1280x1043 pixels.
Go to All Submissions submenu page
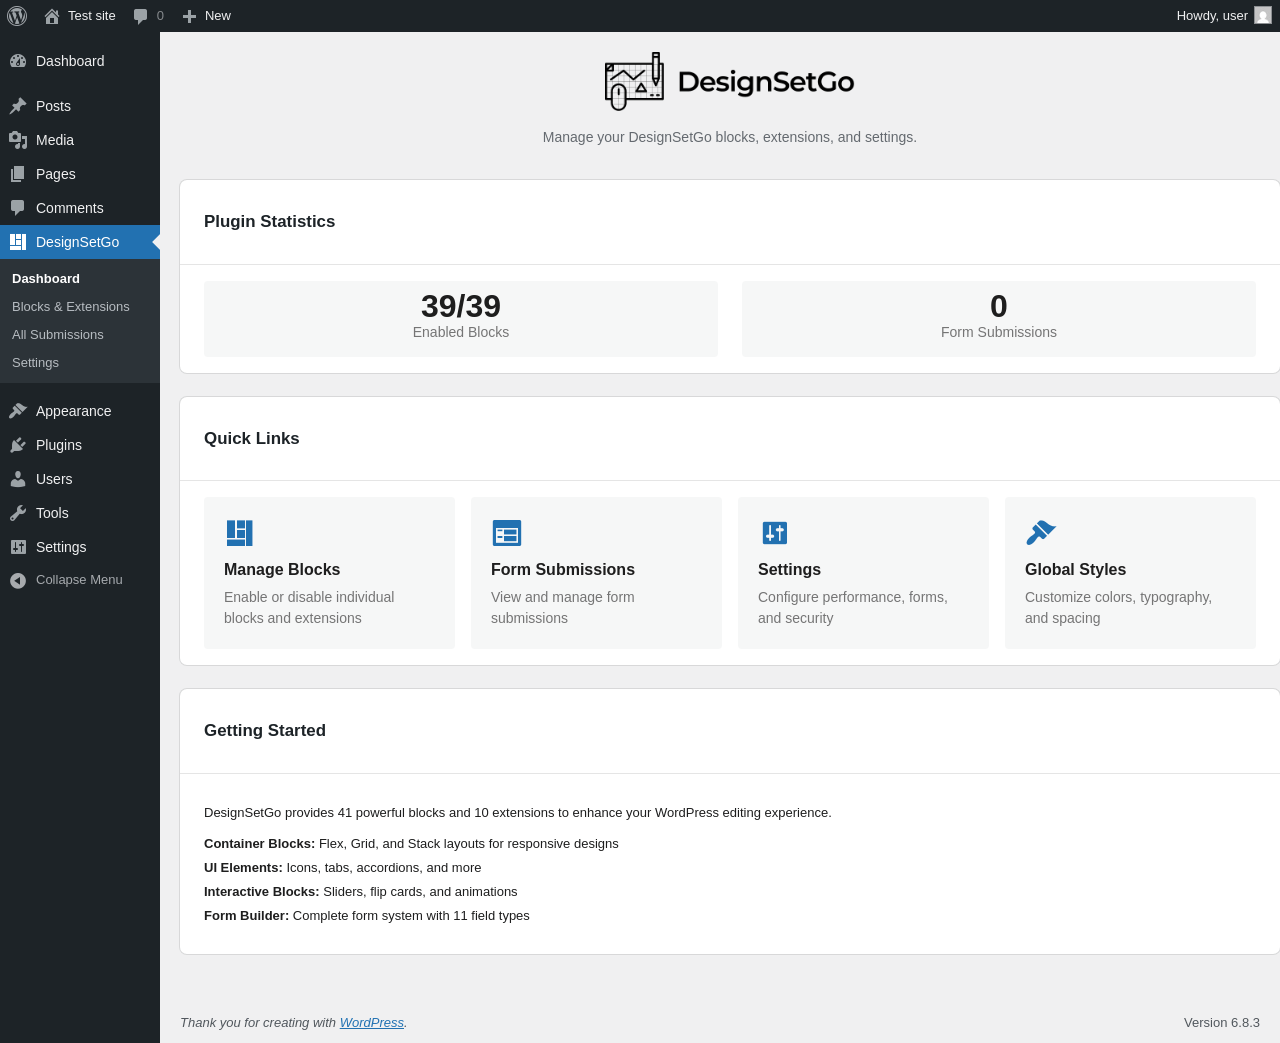[x=58, y=335]
